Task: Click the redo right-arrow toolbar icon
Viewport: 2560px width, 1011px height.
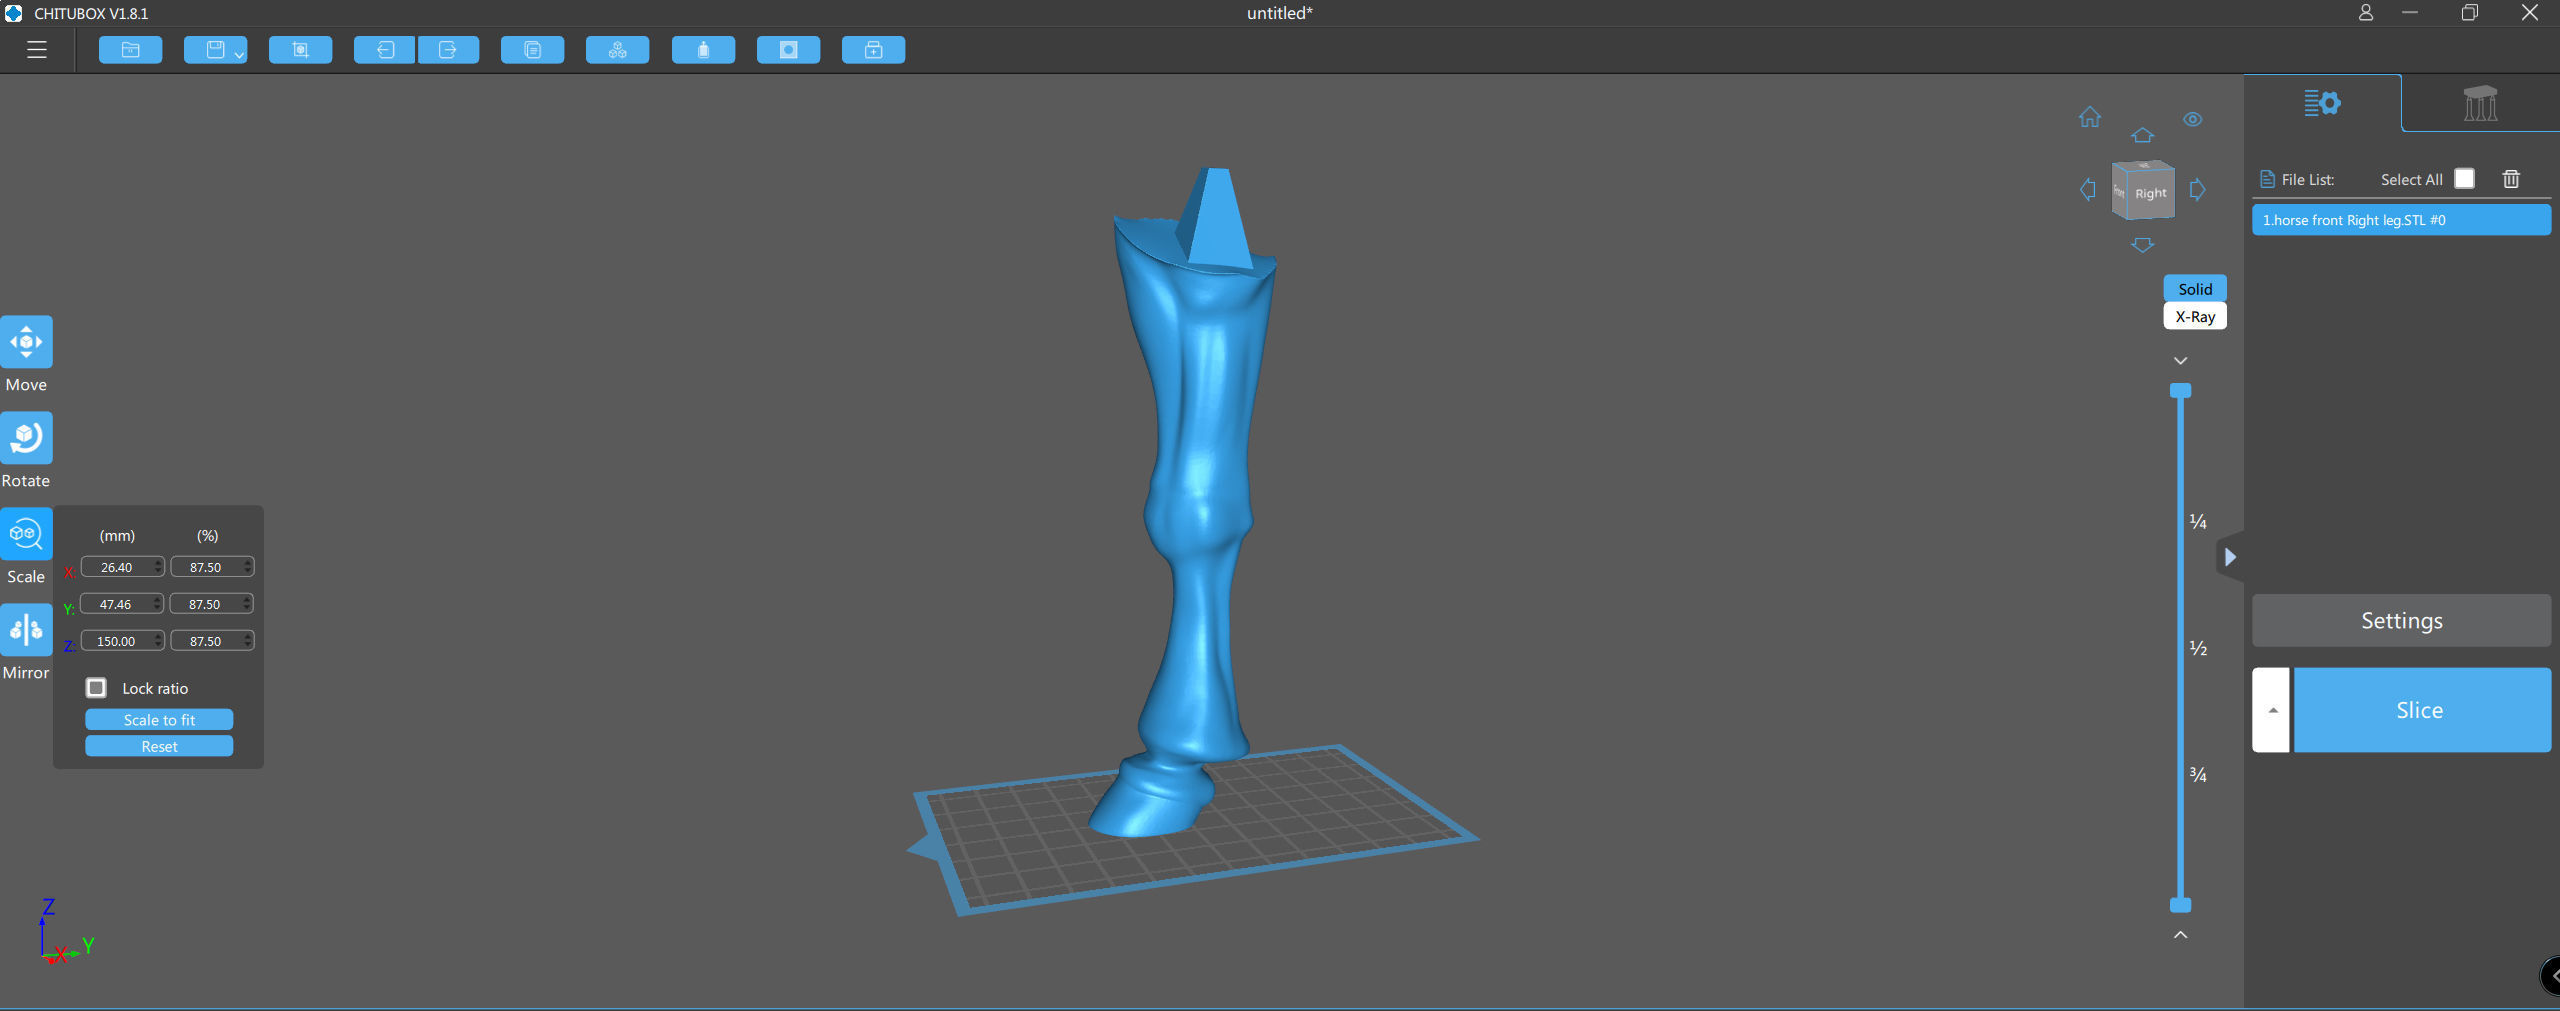Action: point(448,50)
